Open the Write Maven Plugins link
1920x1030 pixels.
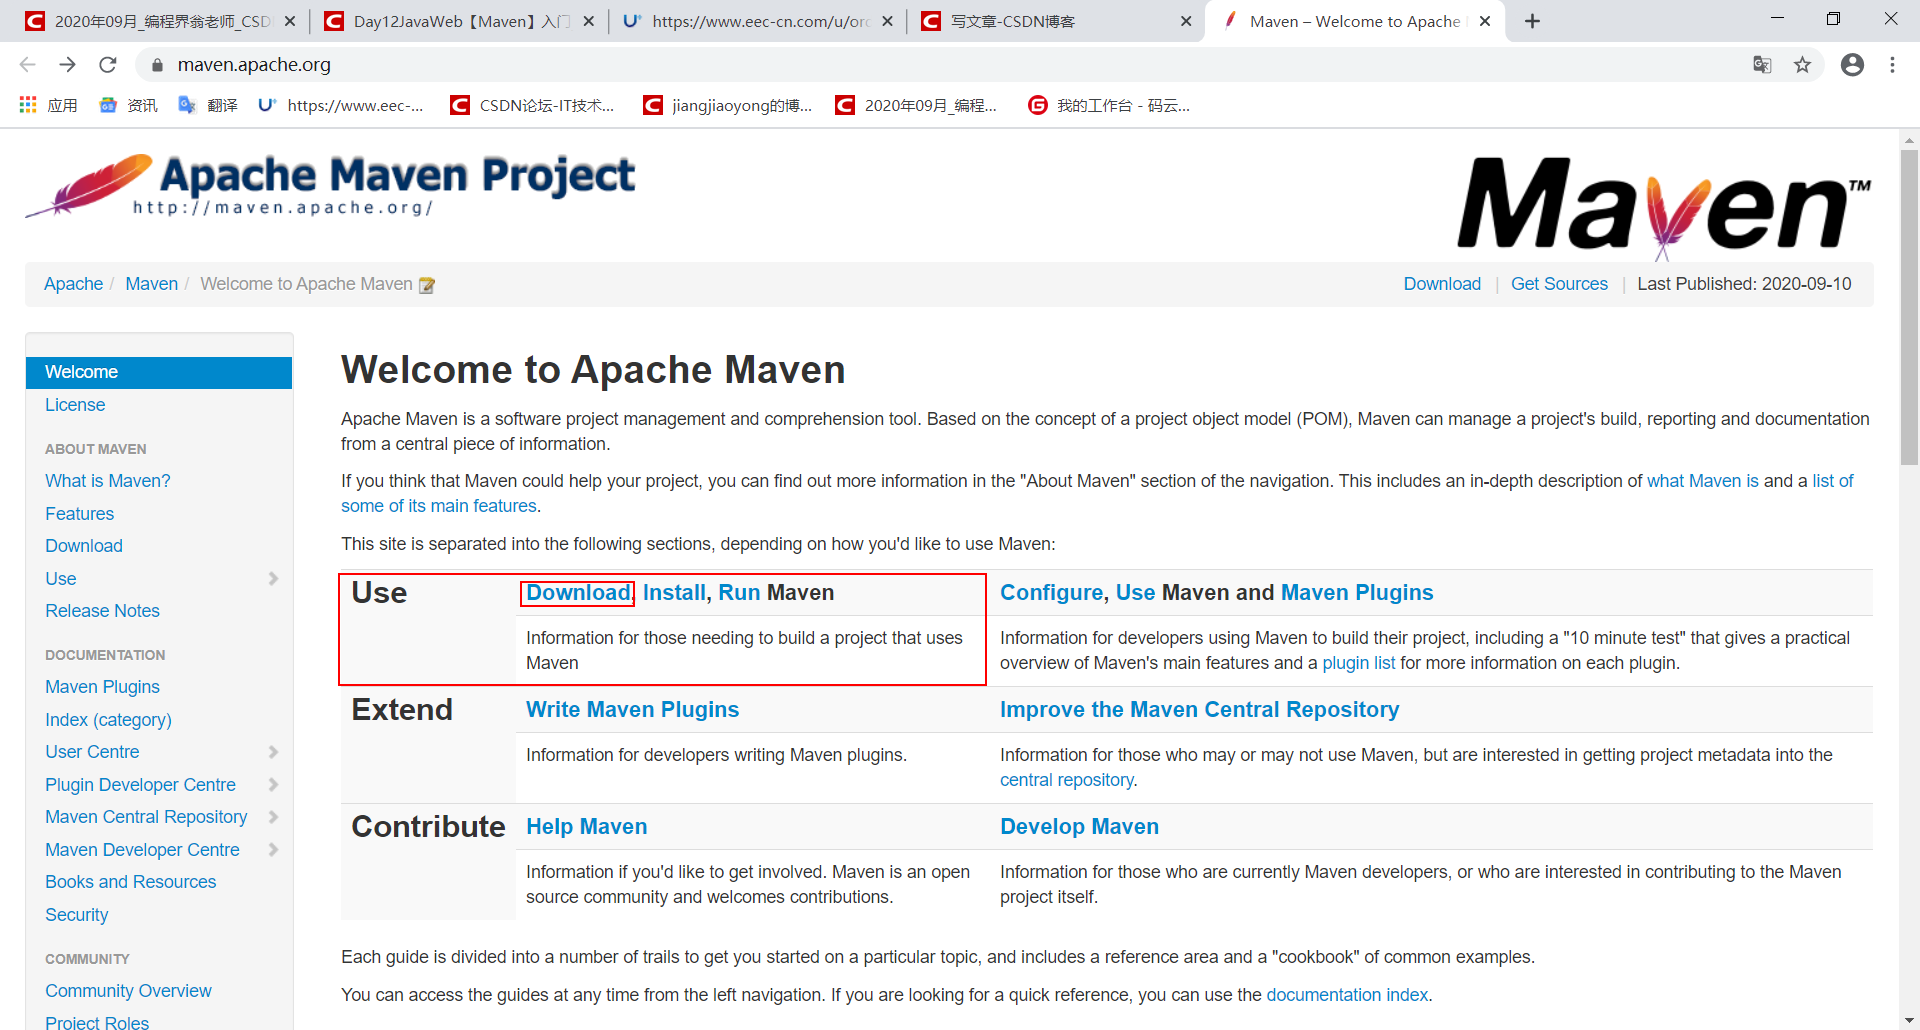(632, 710)
